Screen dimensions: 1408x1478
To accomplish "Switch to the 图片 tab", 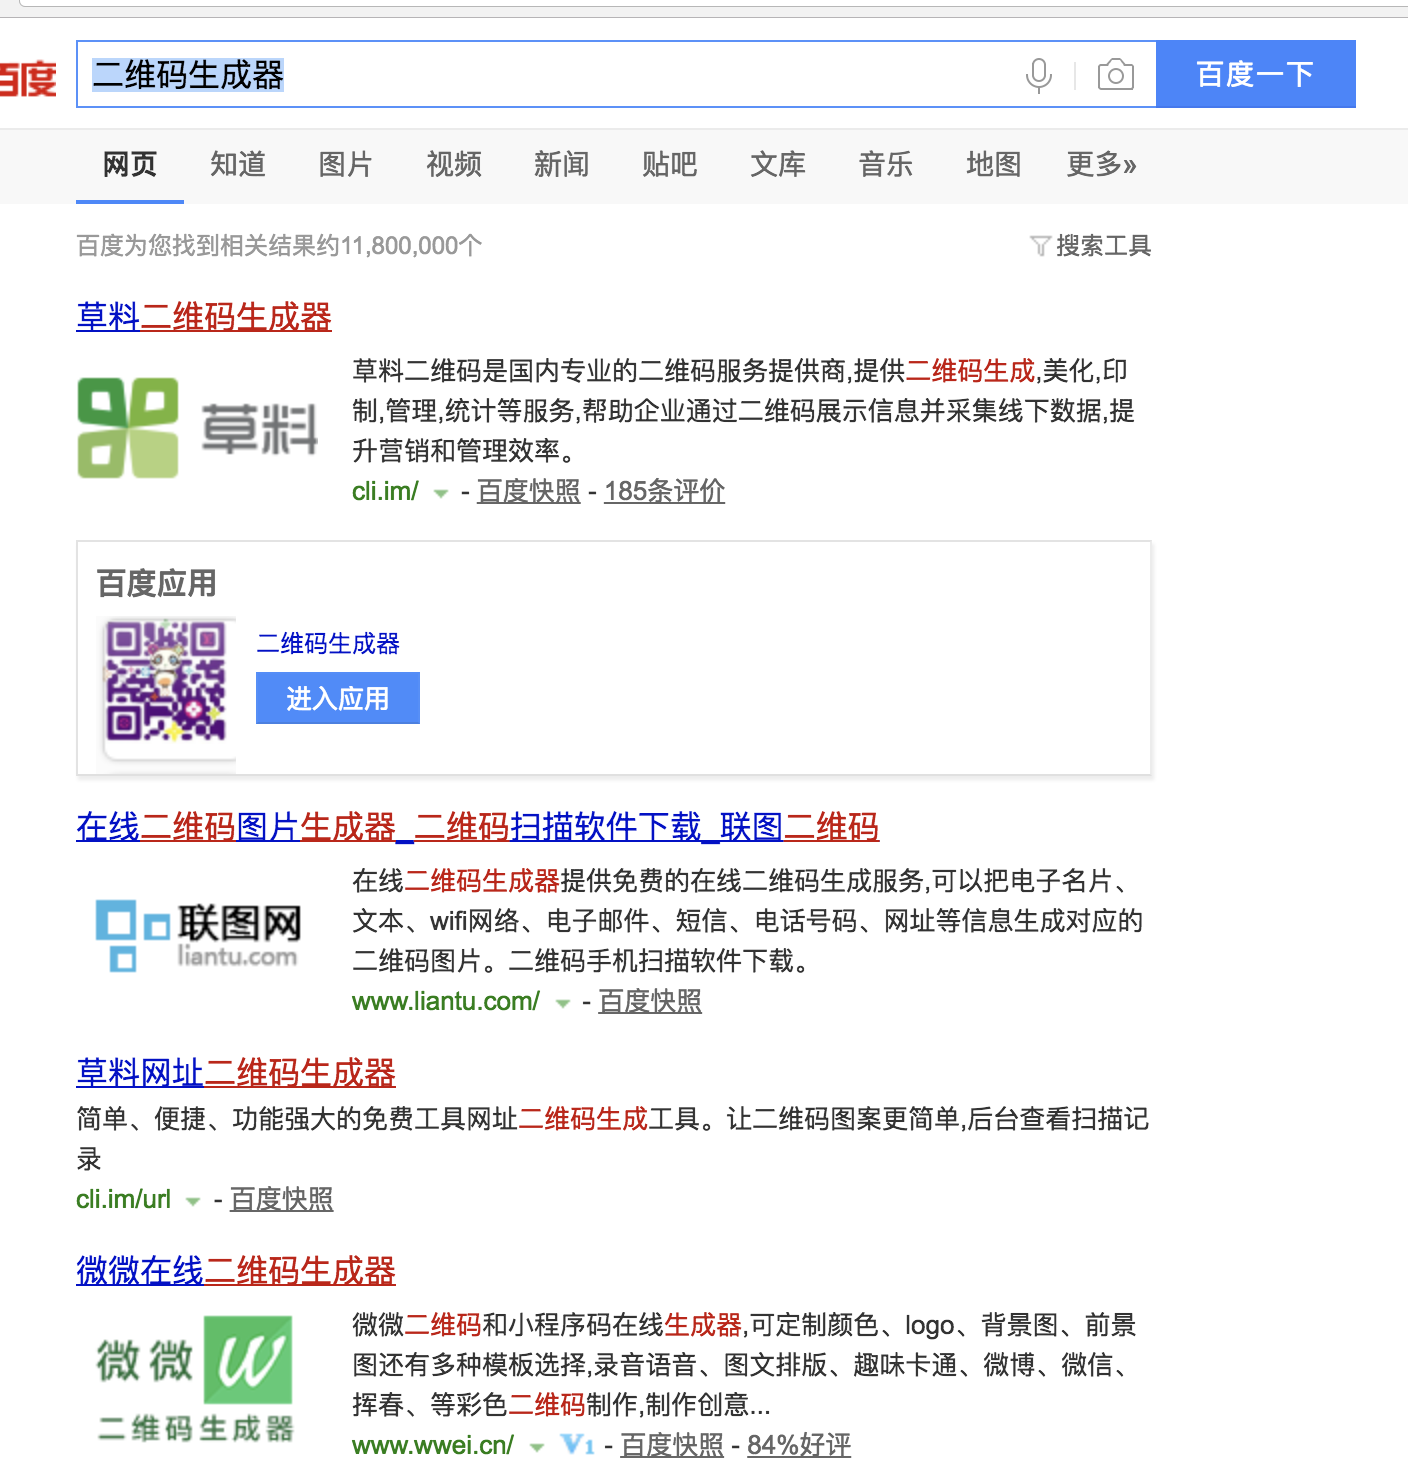I will [x=346, y=164].
